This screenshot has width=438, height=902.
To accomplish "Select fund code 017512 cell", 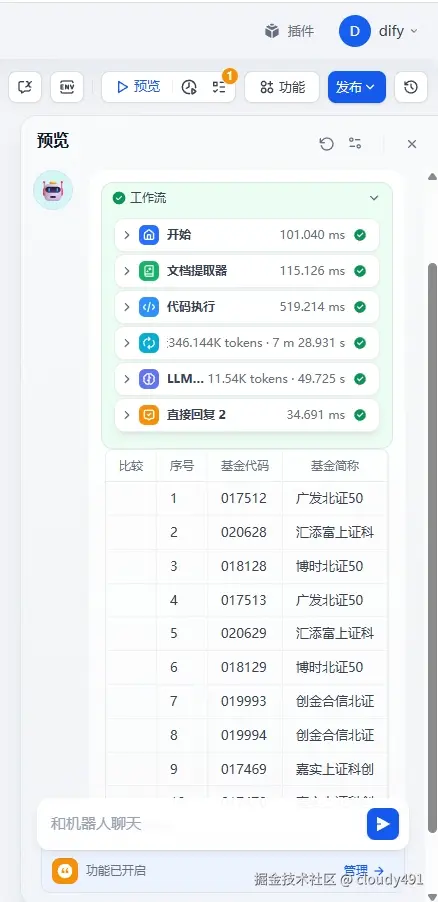I will 245,498.
